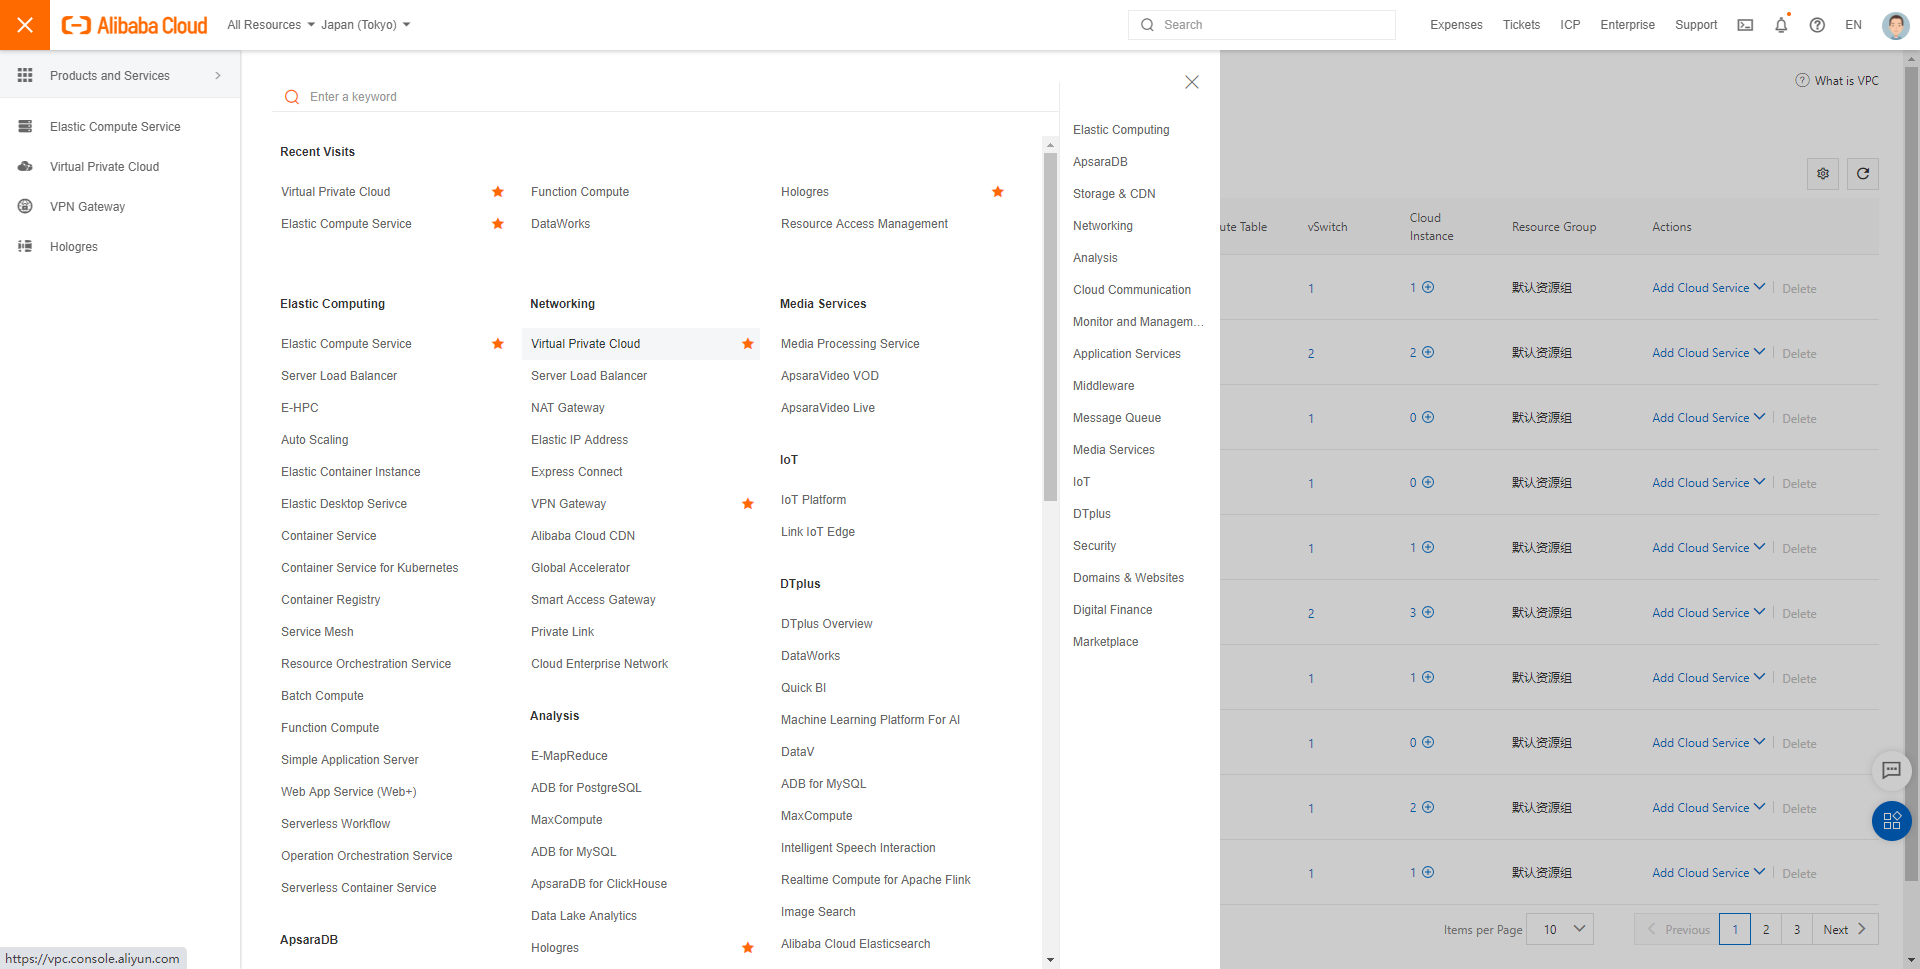
Task: Open the What is VPC link
Action: (1846, 80)
